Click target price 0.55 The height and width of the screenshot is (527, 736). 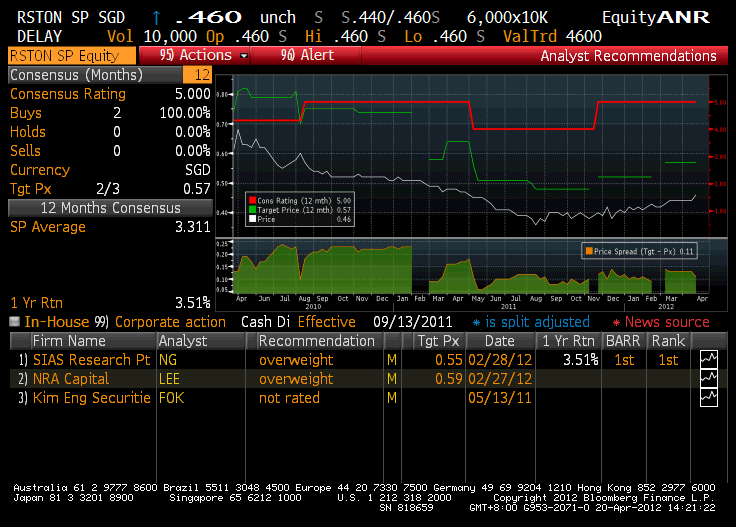[x=449, y=360]
